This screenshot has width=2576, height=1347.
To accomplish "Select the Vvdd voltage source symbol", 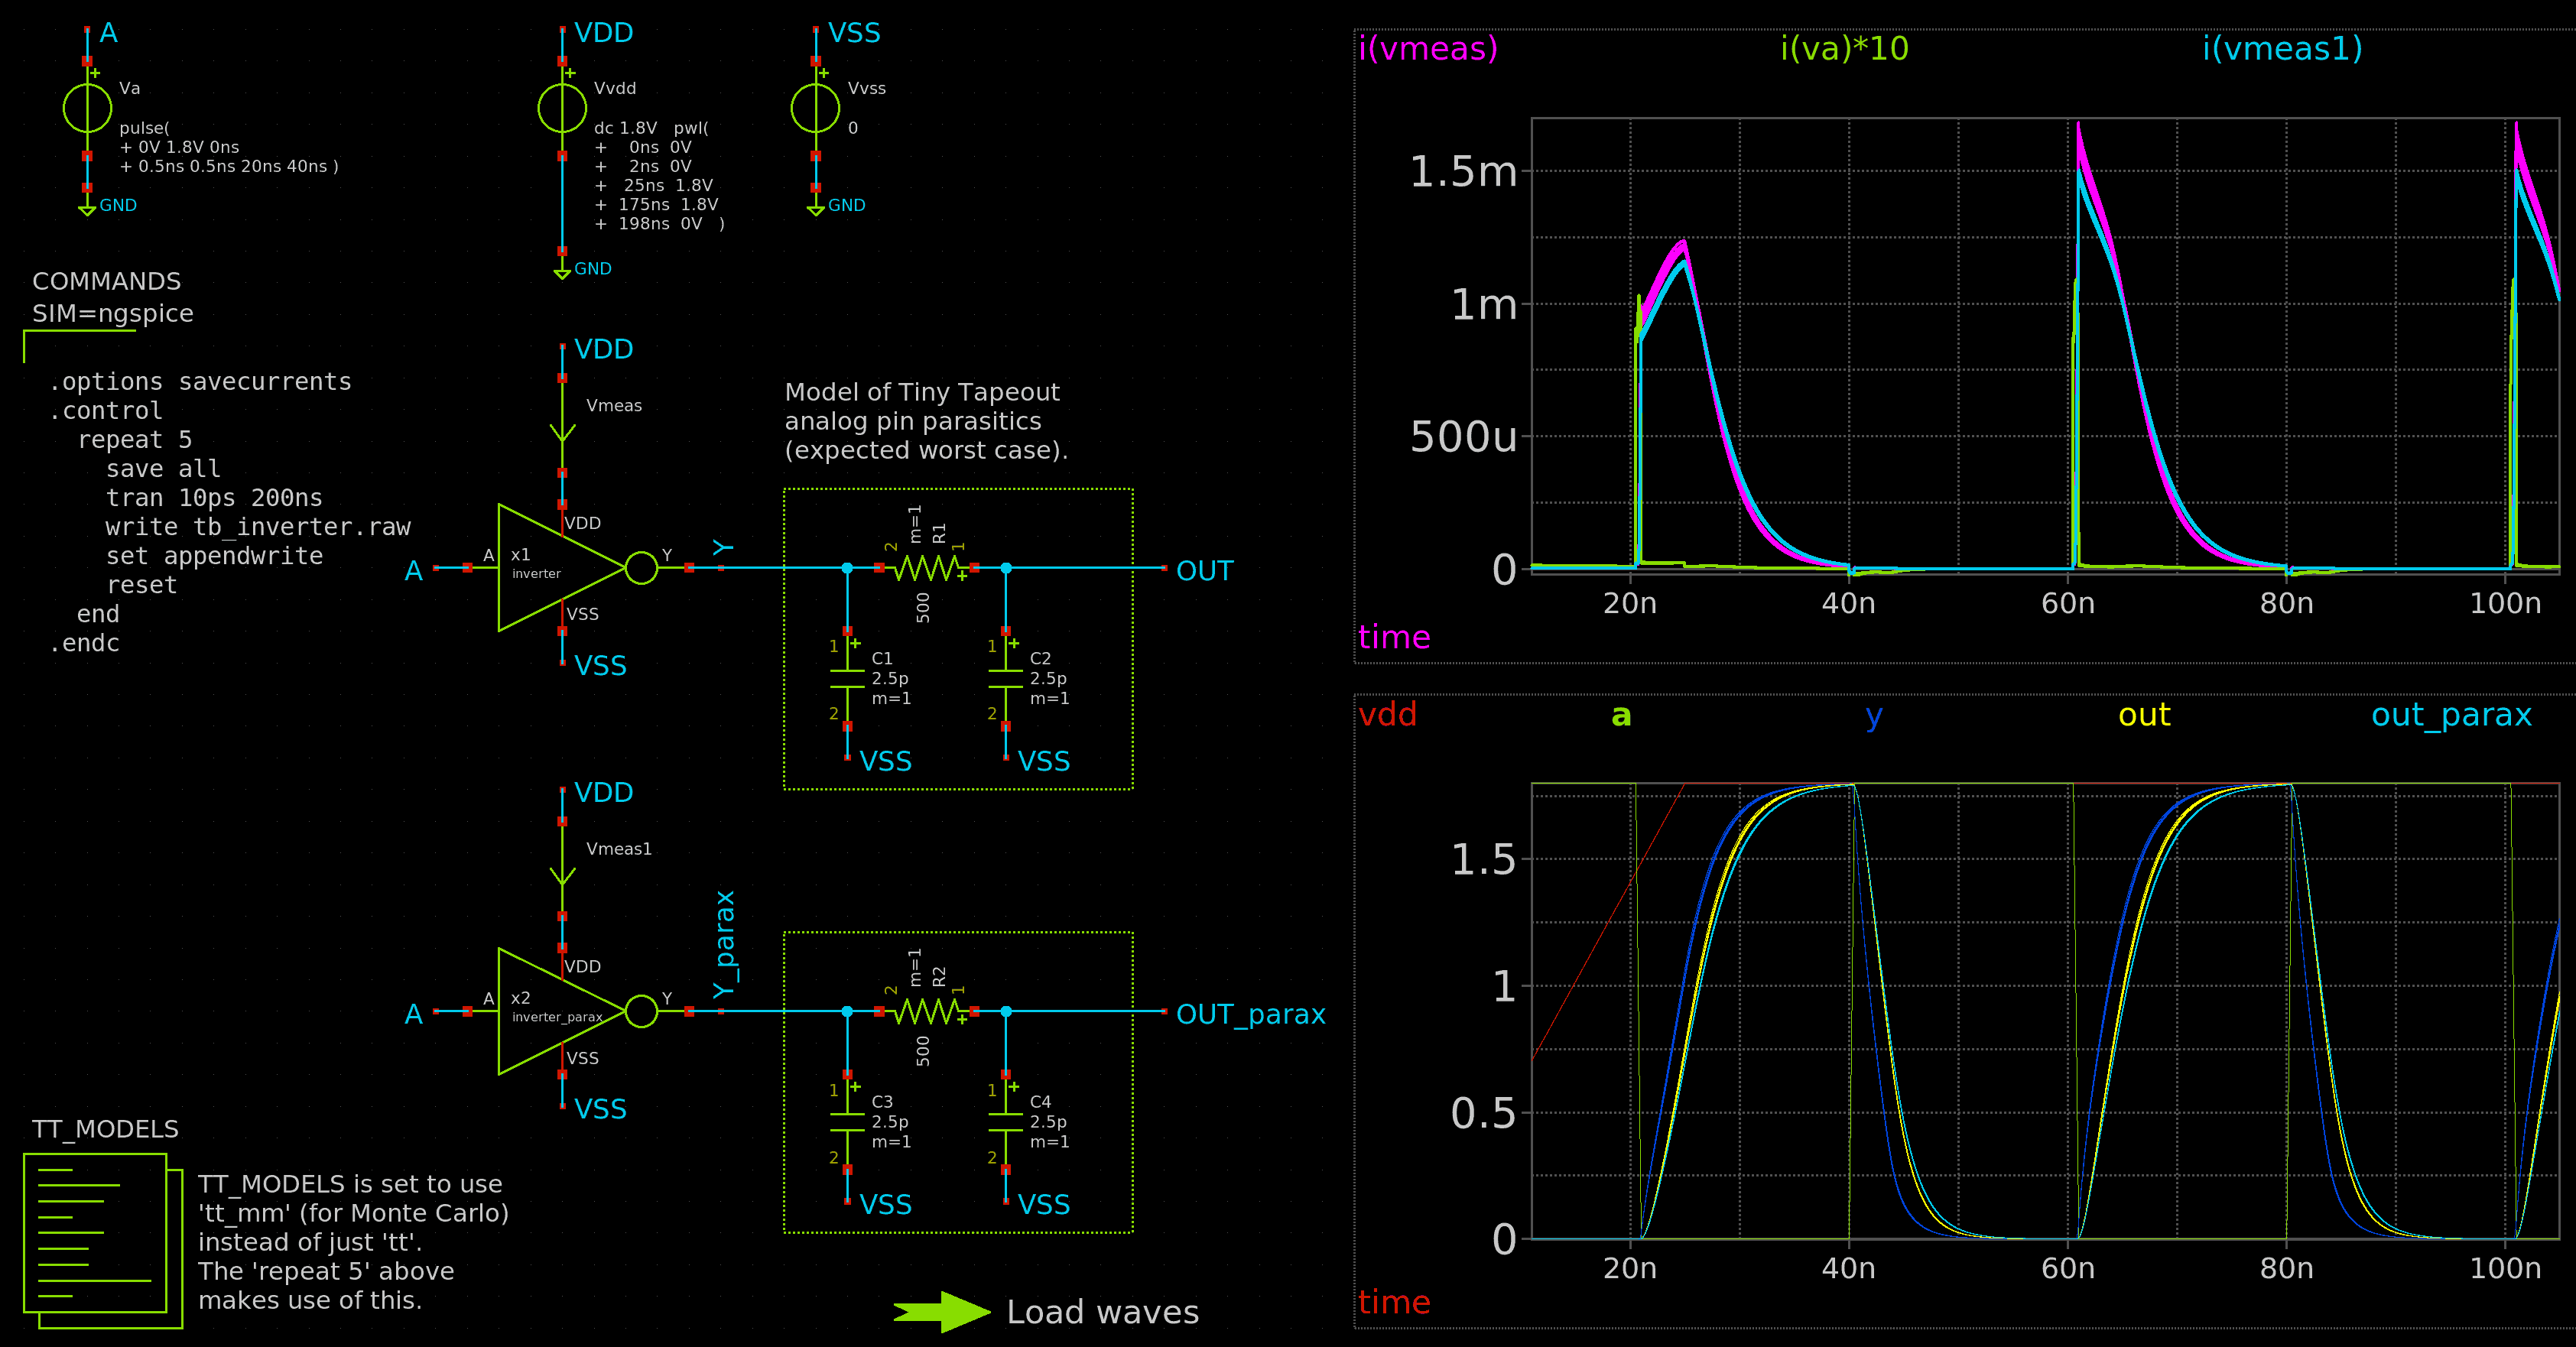I will coord(562,108).
